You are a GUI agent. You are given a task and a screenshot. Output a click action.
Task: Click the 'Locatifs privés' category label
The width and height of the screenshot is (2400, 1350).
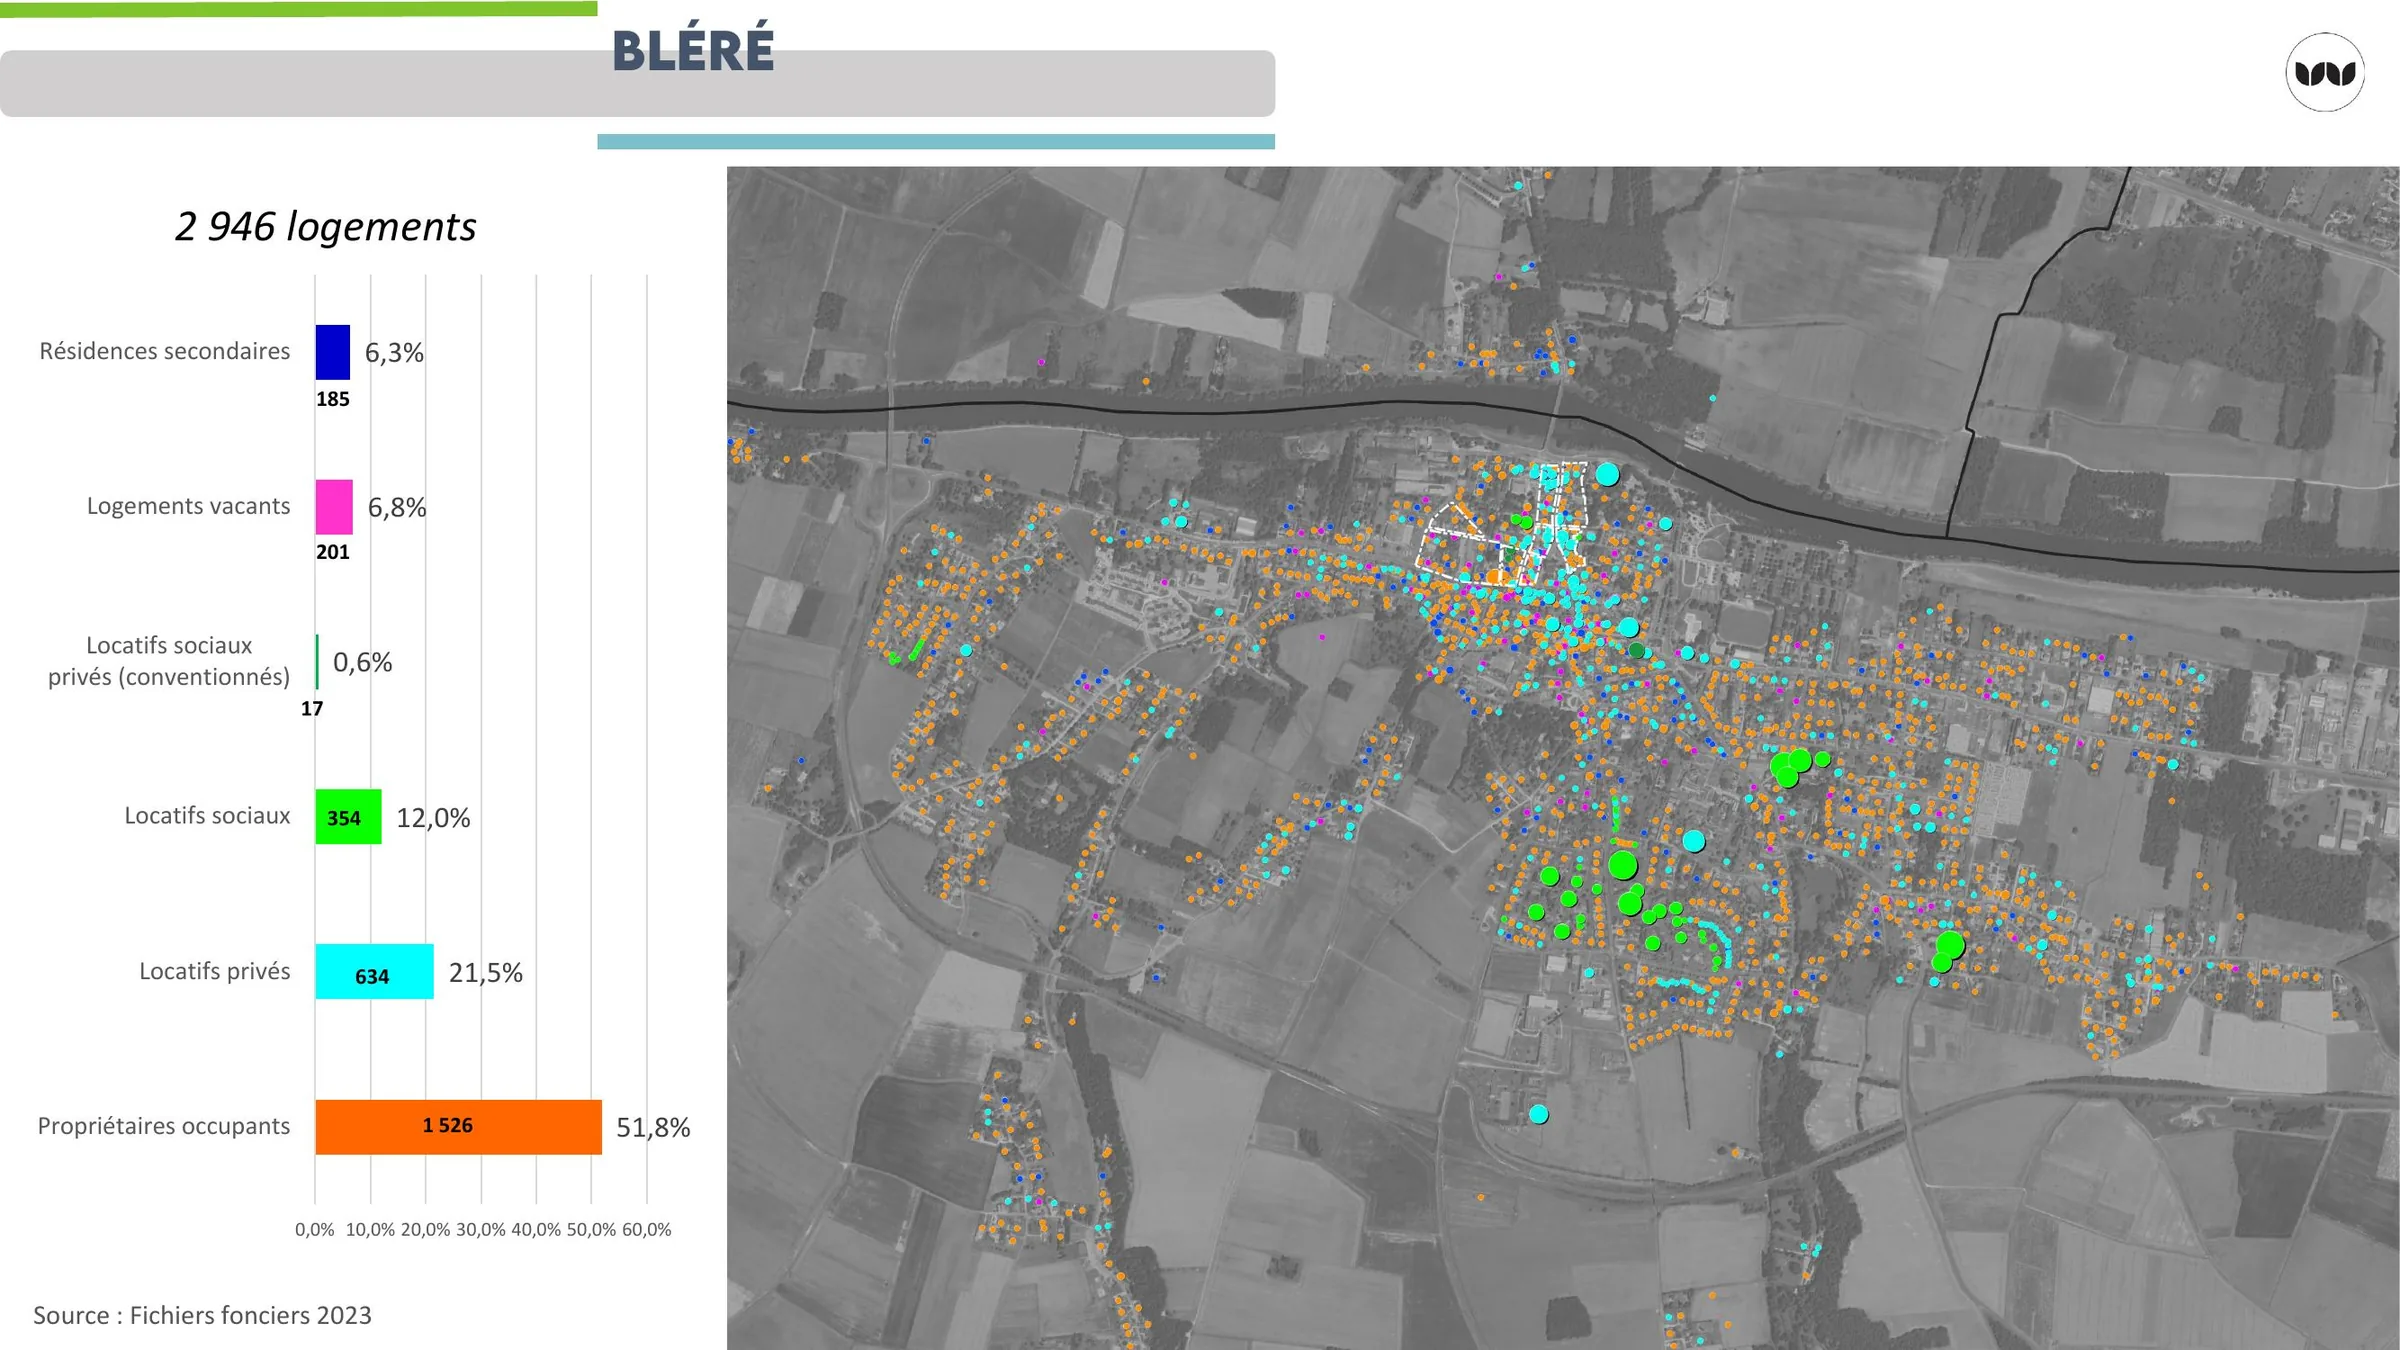tap(214, 971)
